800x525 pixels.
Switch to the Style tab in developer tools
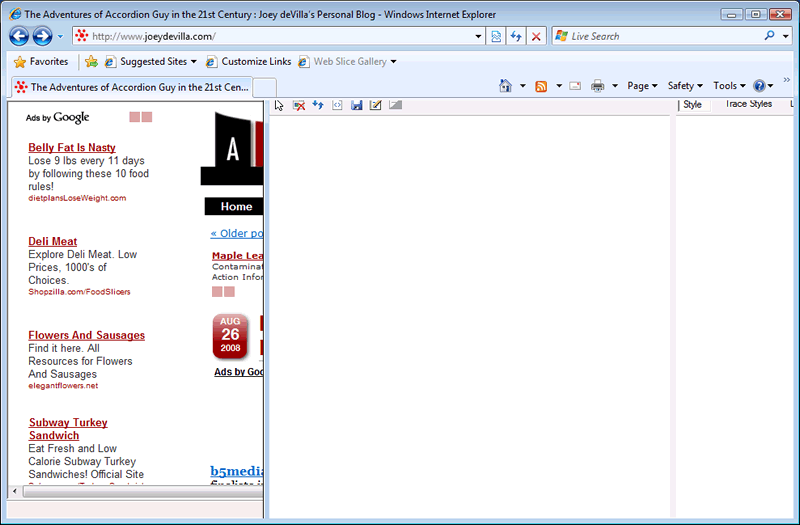point(692,105)
